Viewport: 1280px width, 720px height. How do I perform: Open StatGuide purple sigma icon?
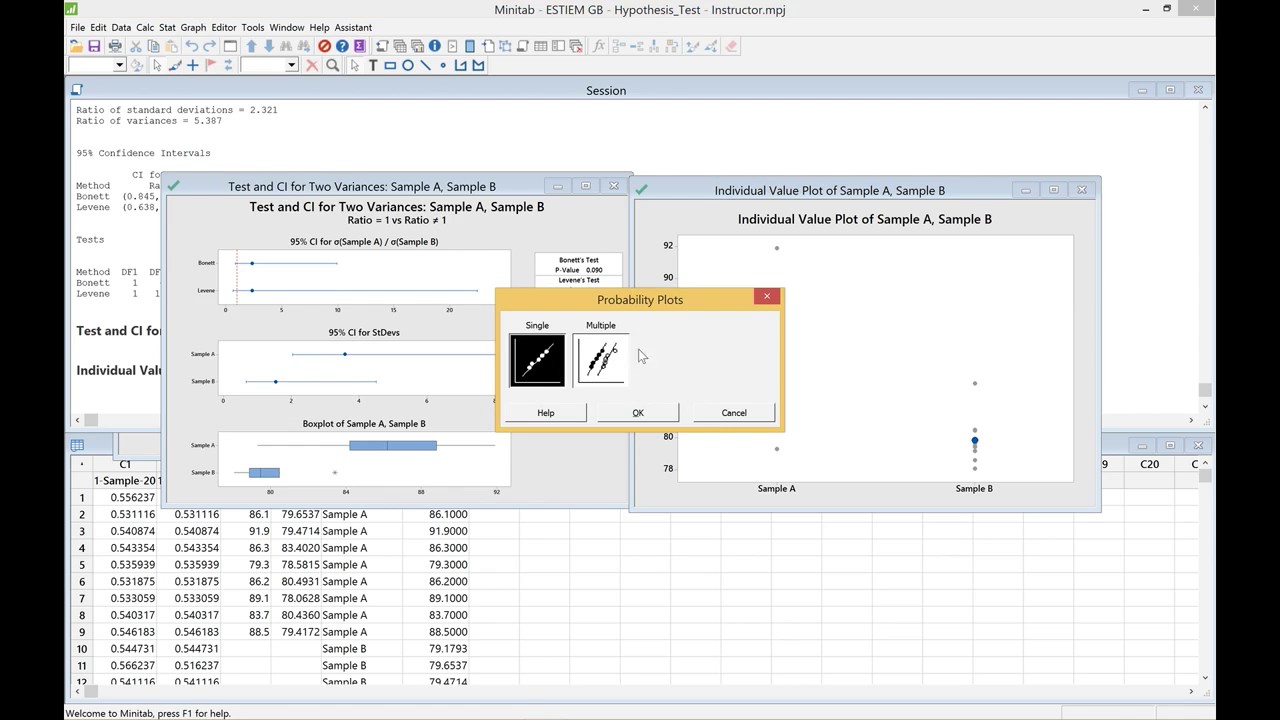[x=359, y=46]
